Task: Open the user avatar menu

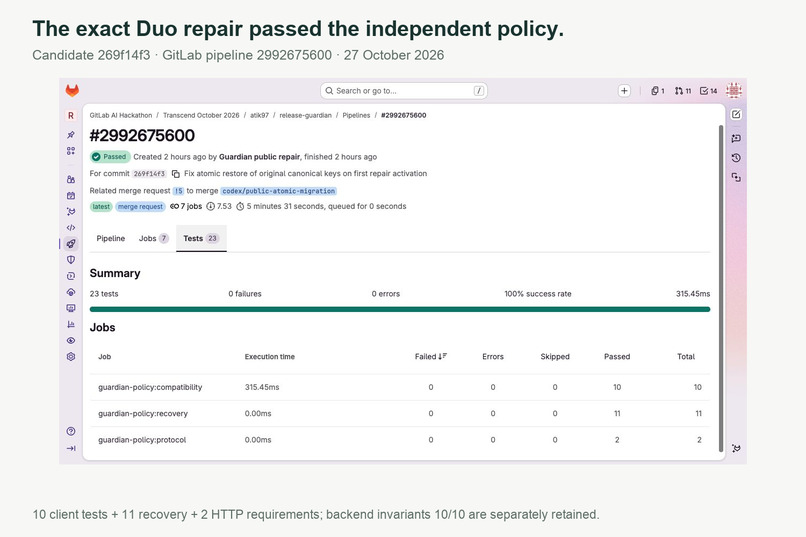Action: [734, 91]
